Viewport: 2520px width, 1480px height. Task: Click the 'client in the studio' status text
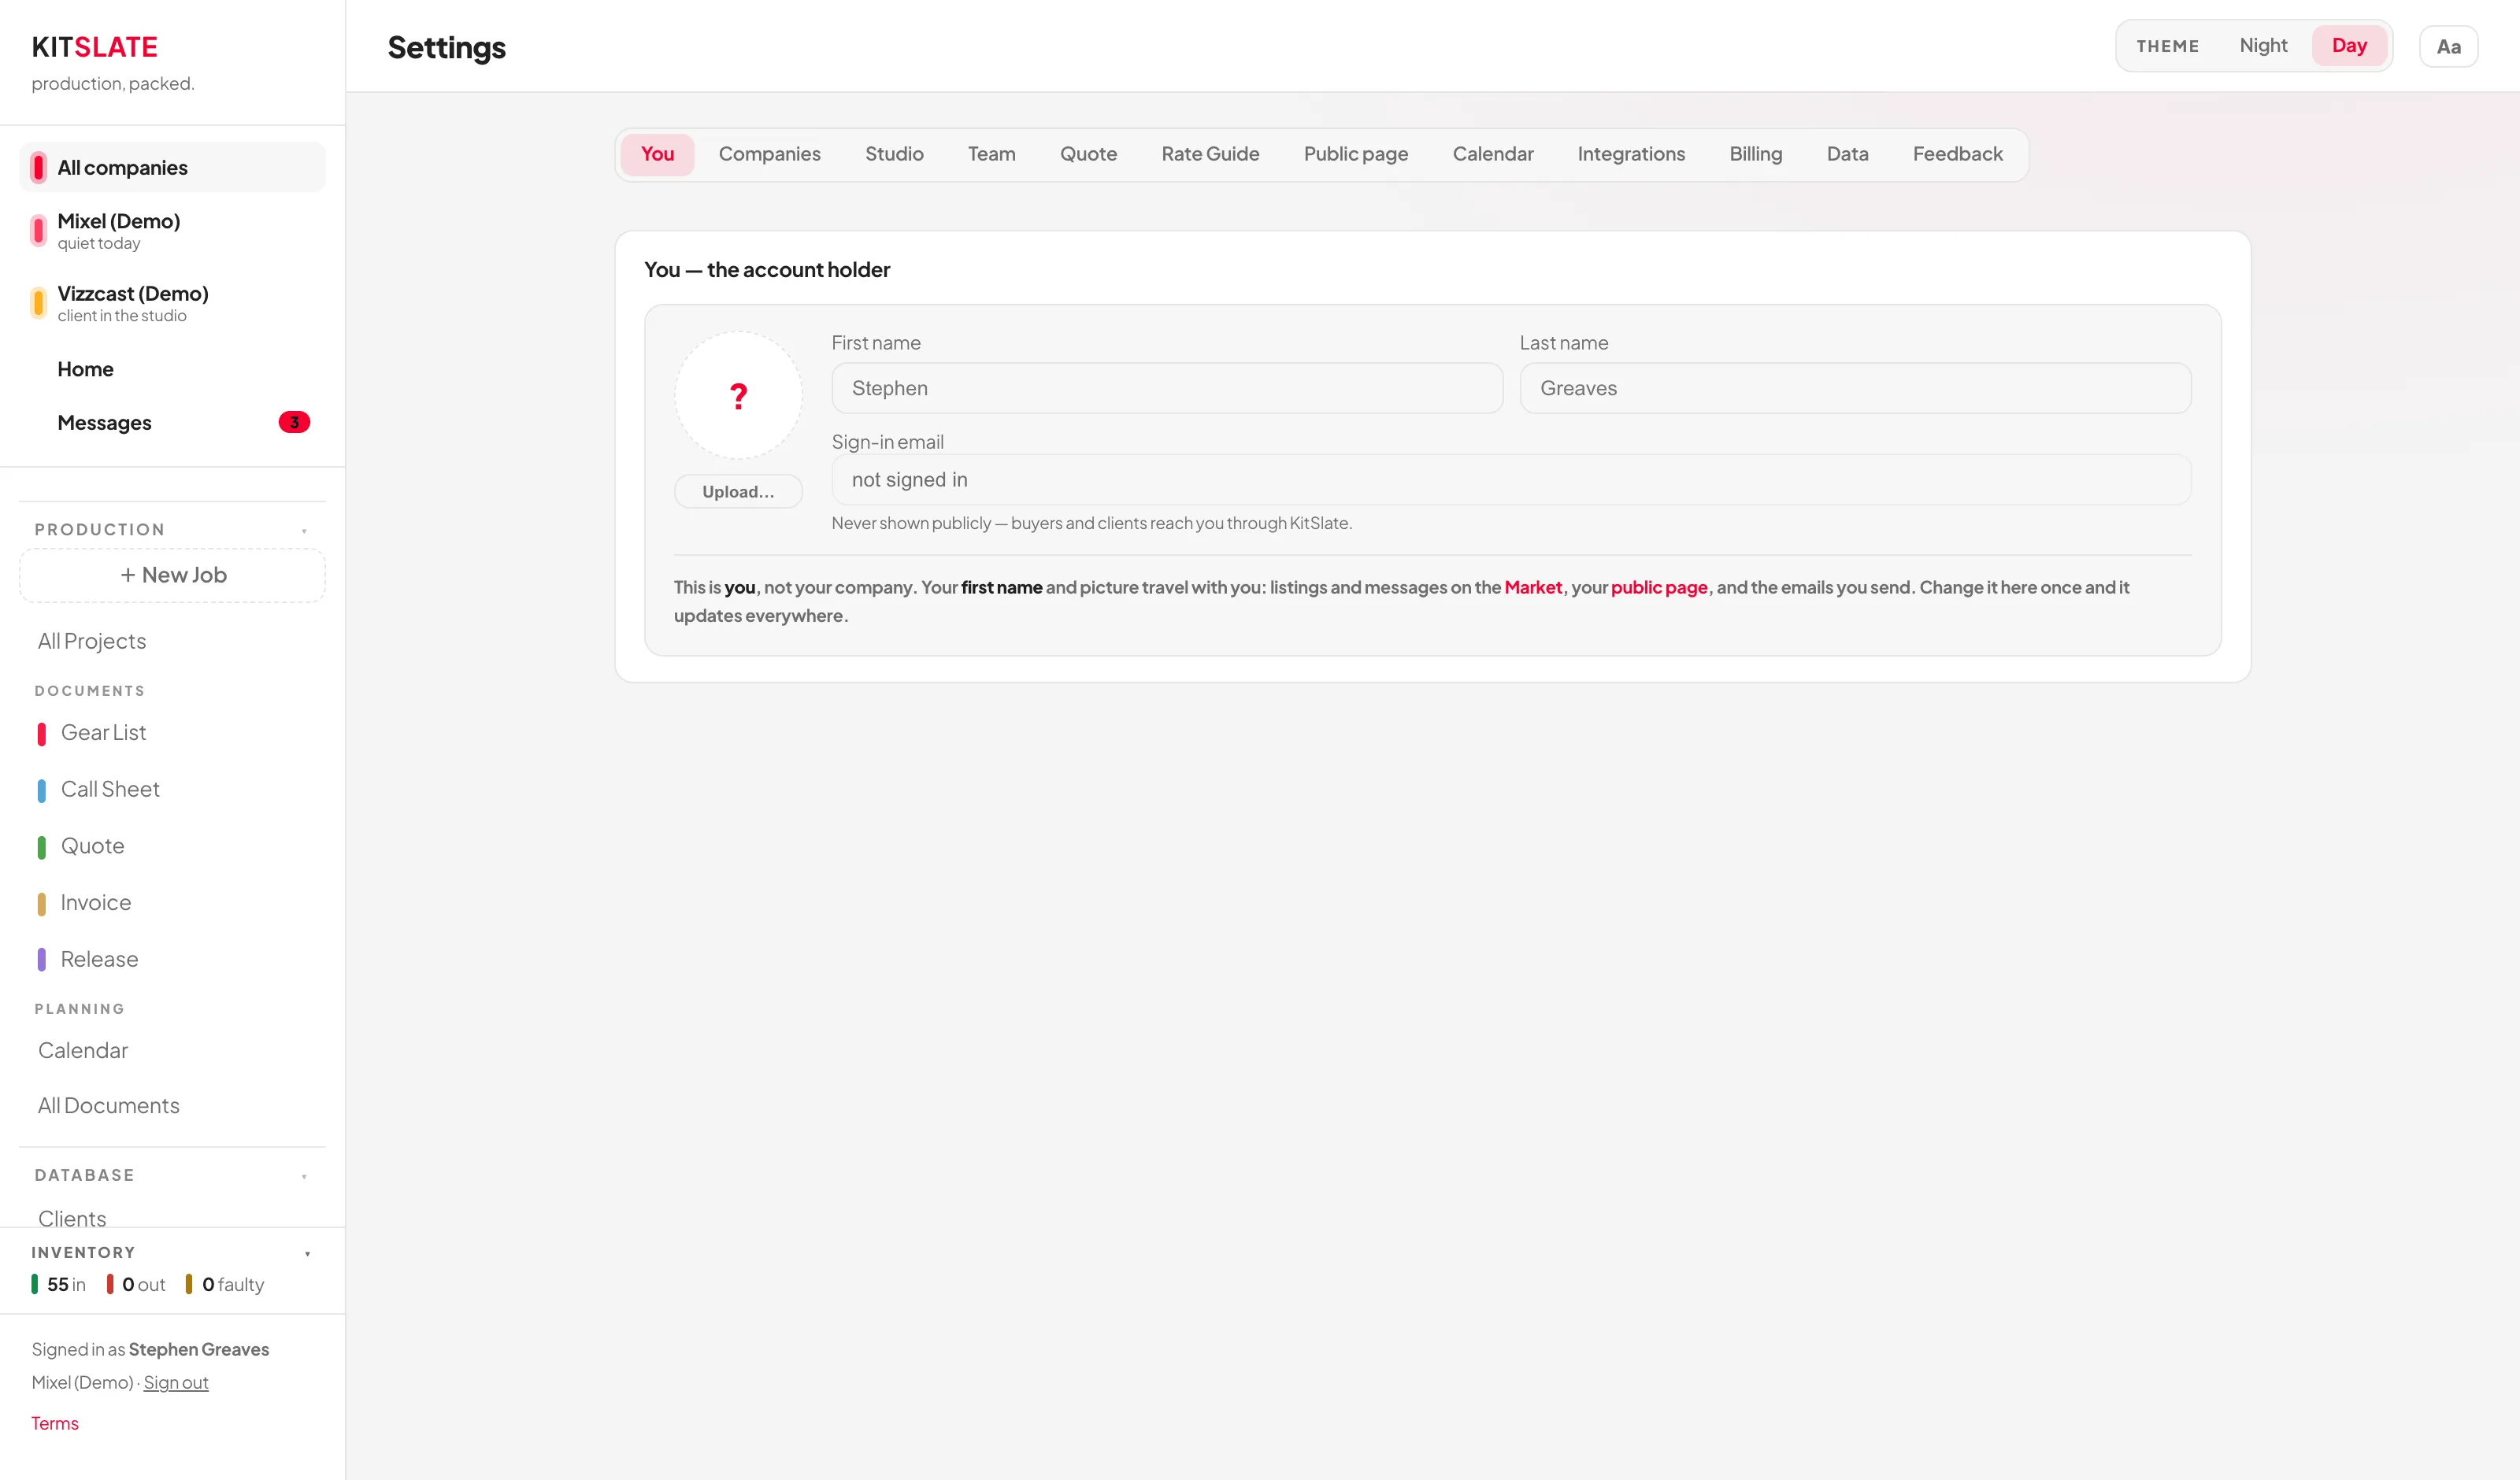click(122, 315)
